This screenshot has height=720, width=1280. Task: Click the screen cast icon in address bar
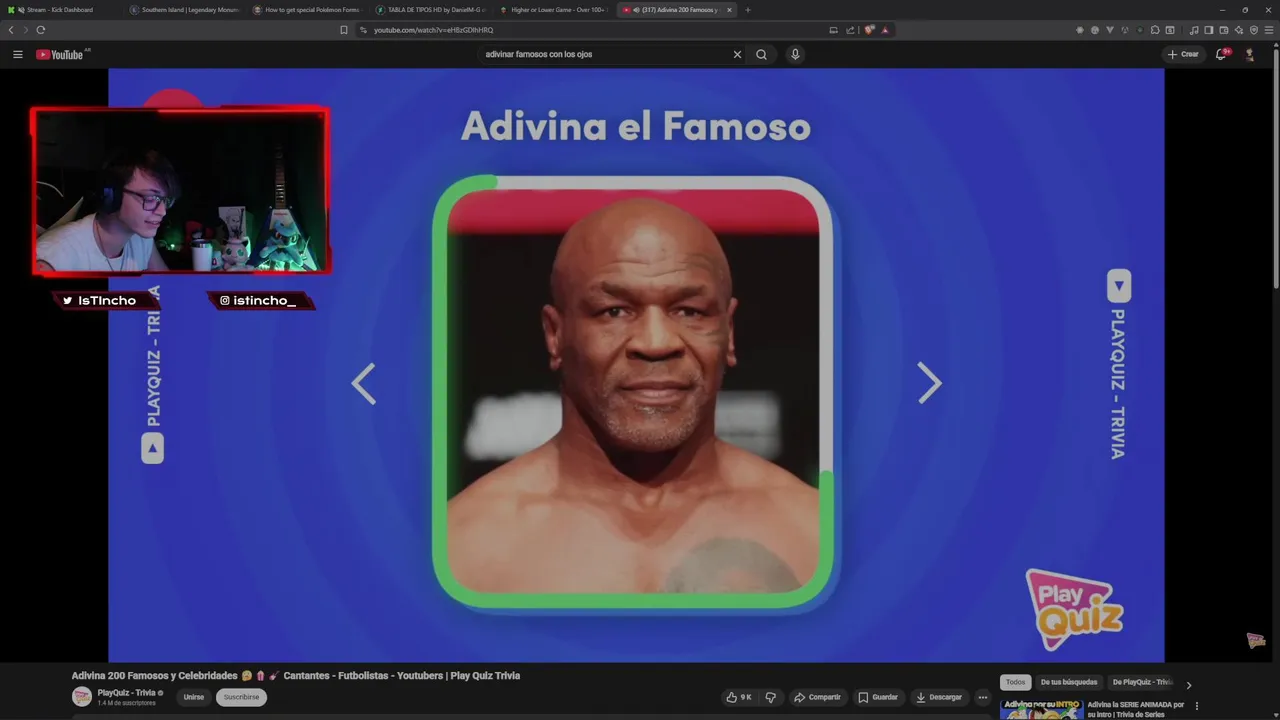point(833,30)
